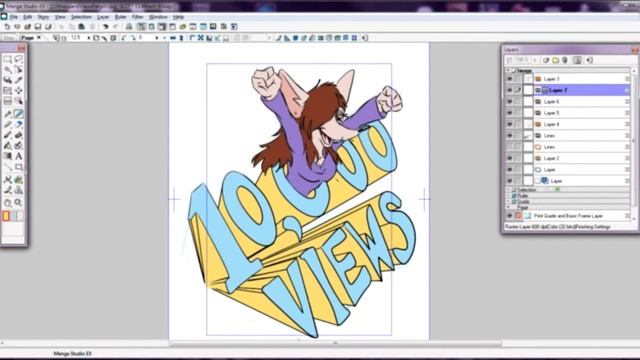
Task: Click the Undo arrow icon
Action: click(x=106, y=27)
